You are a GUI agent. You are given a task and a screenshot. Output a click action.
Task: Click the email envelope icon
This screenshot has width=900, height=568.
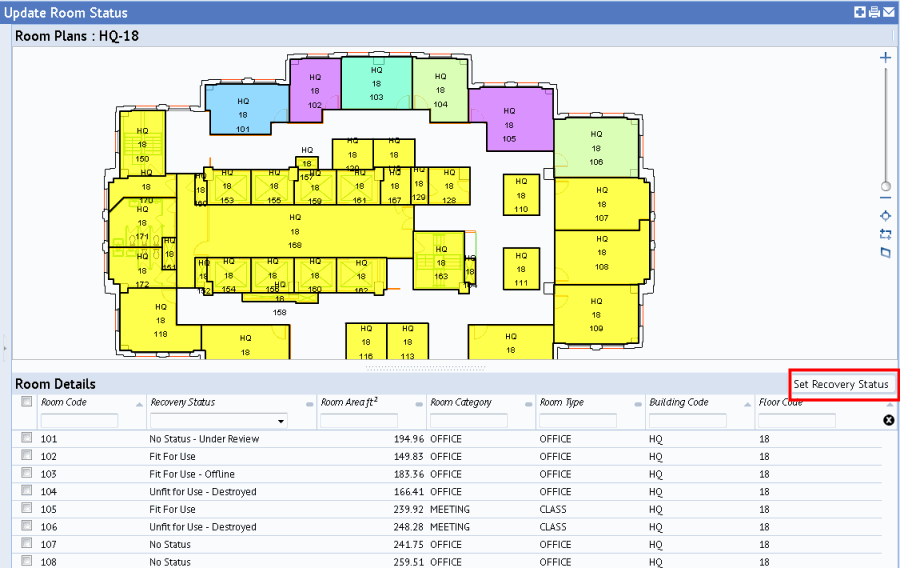[888, 12]
